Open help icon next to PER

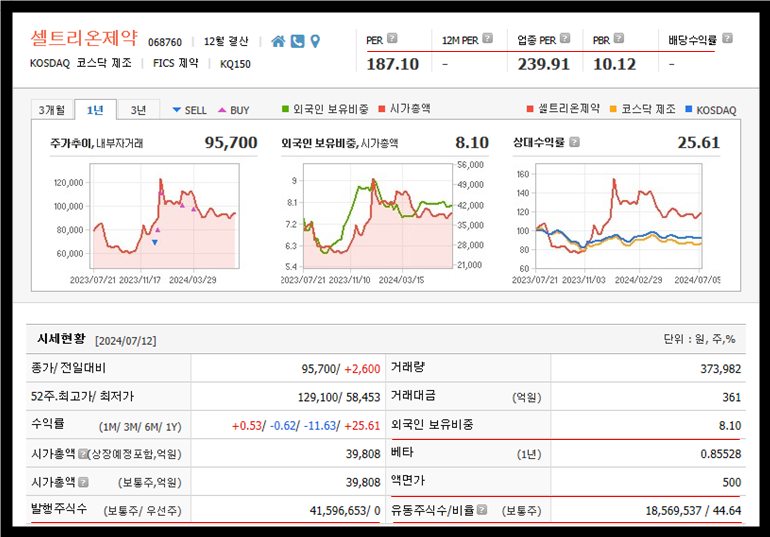click(x=392, y=38)
